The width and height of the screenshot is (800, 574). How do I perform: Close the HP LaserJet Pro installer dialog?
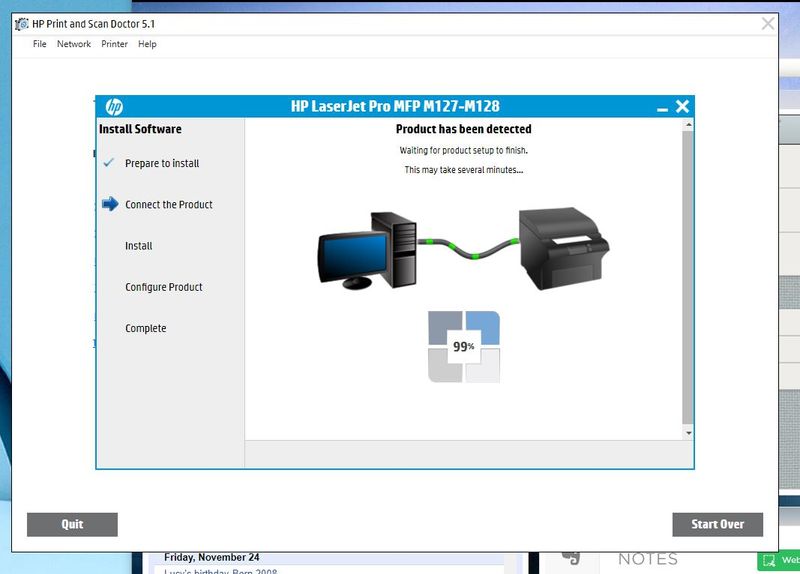point(682,107)
